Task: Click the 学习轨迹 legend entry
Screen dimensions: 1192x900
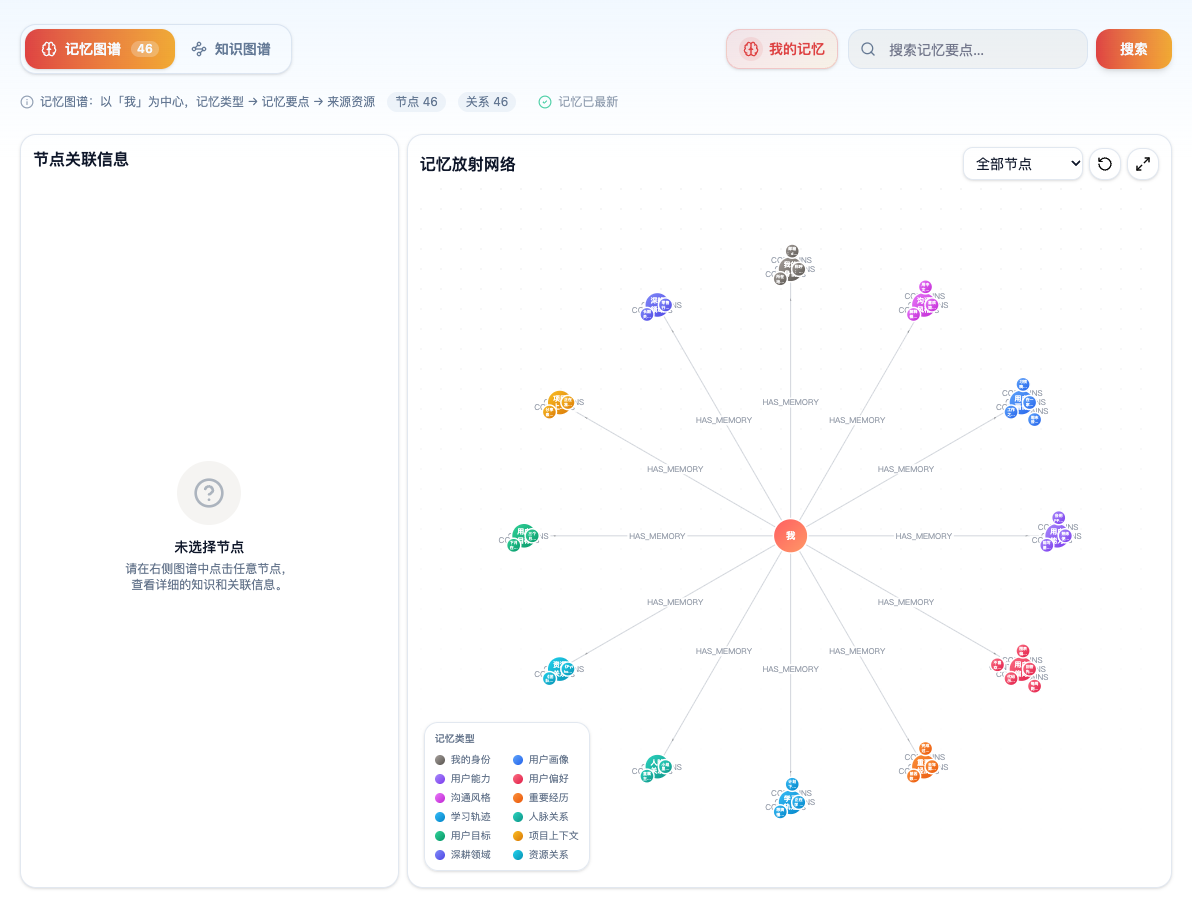Action: coord(463,816)
